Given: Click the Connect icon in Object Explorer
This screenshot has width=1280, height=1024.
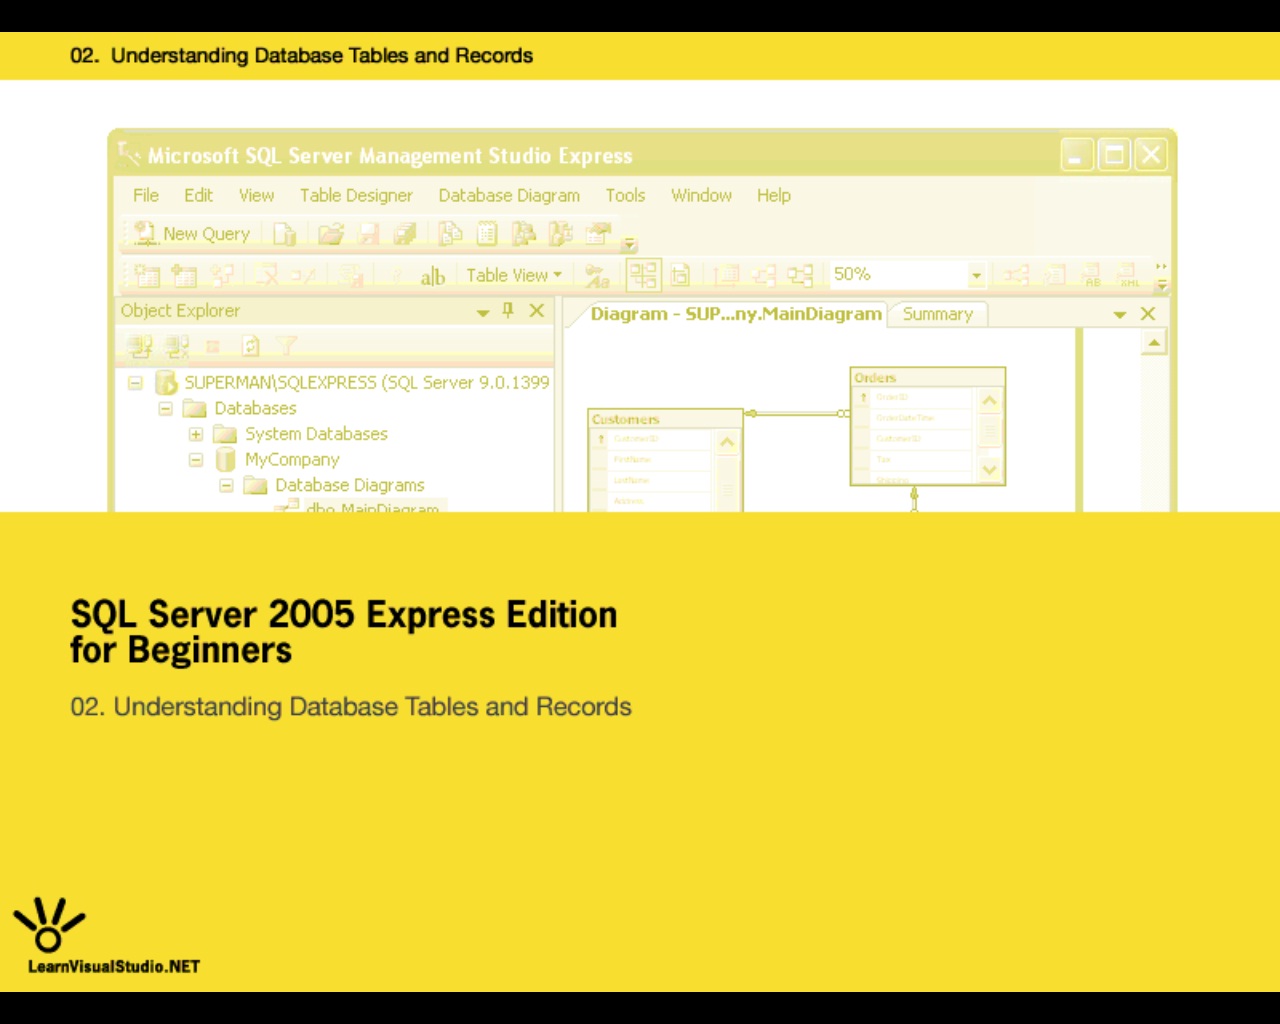Looking at the screenshot, I should pos(139,346).
